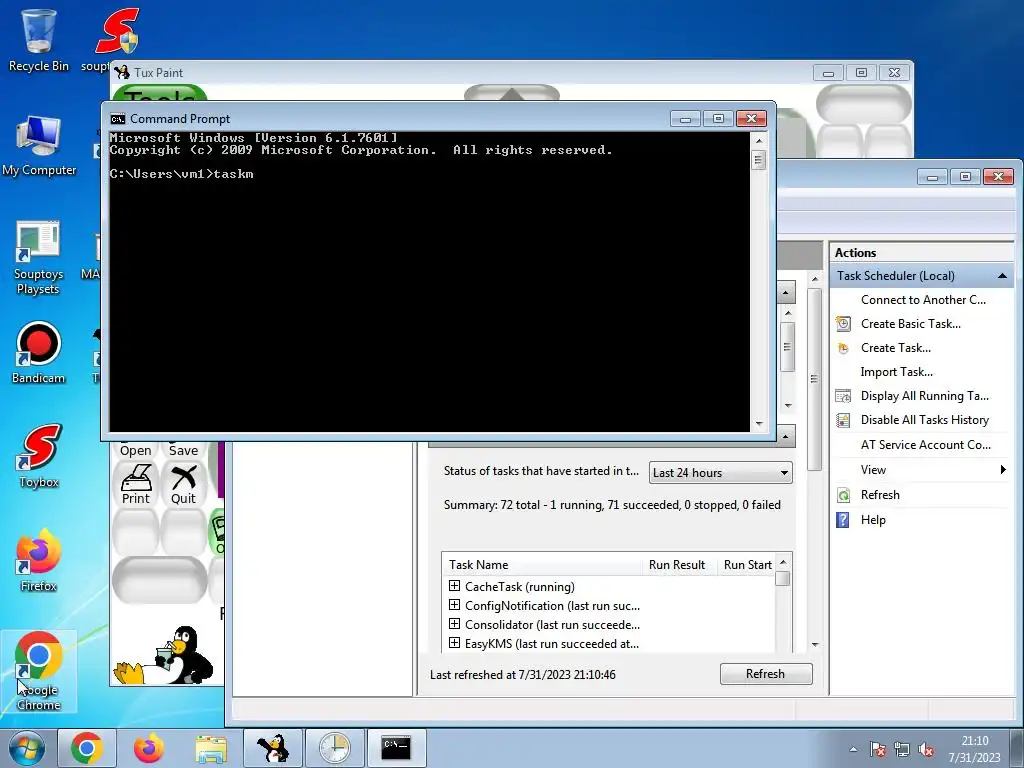This screenshot has width=1024, height=768.
Task: Click the Tux Paint title bar icon
Action: click(122, 72)
